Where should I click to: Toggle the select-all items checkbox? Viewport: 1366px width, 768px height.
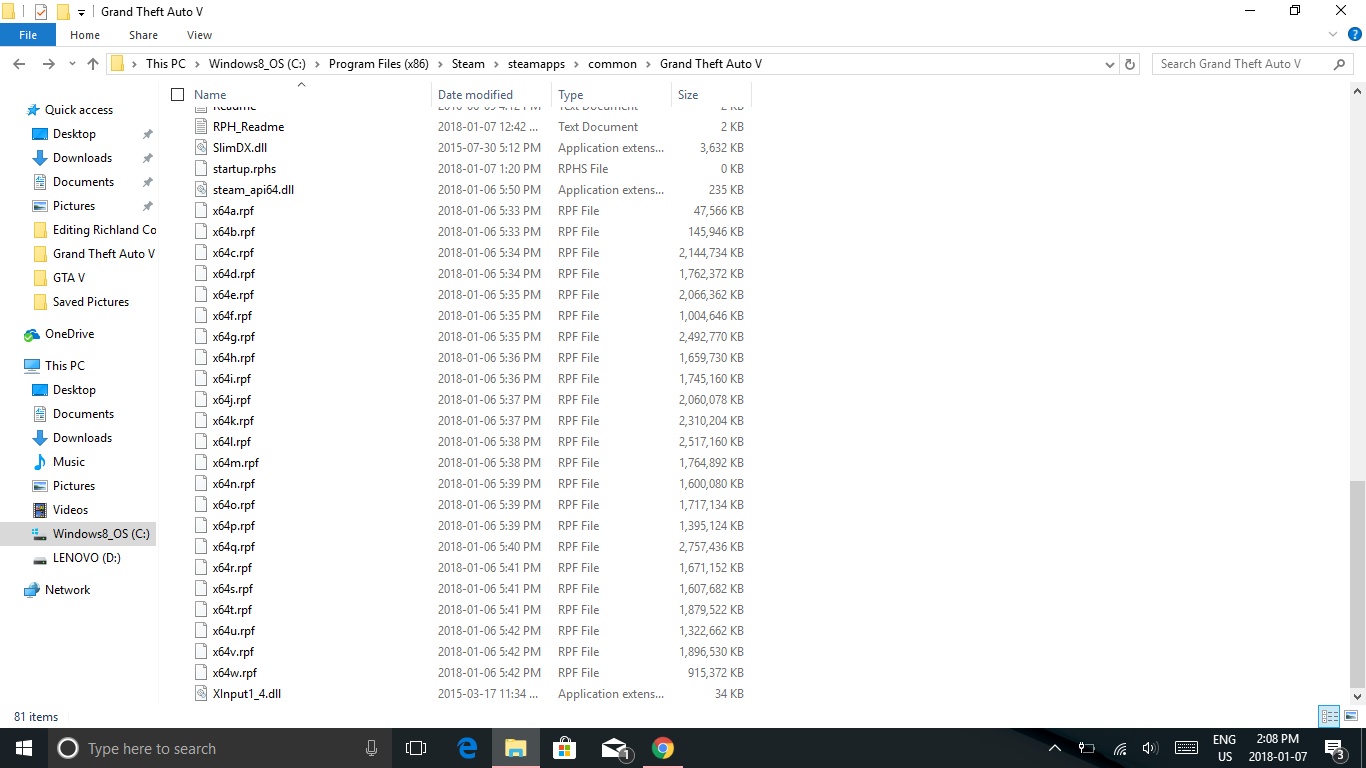[178, 95]
